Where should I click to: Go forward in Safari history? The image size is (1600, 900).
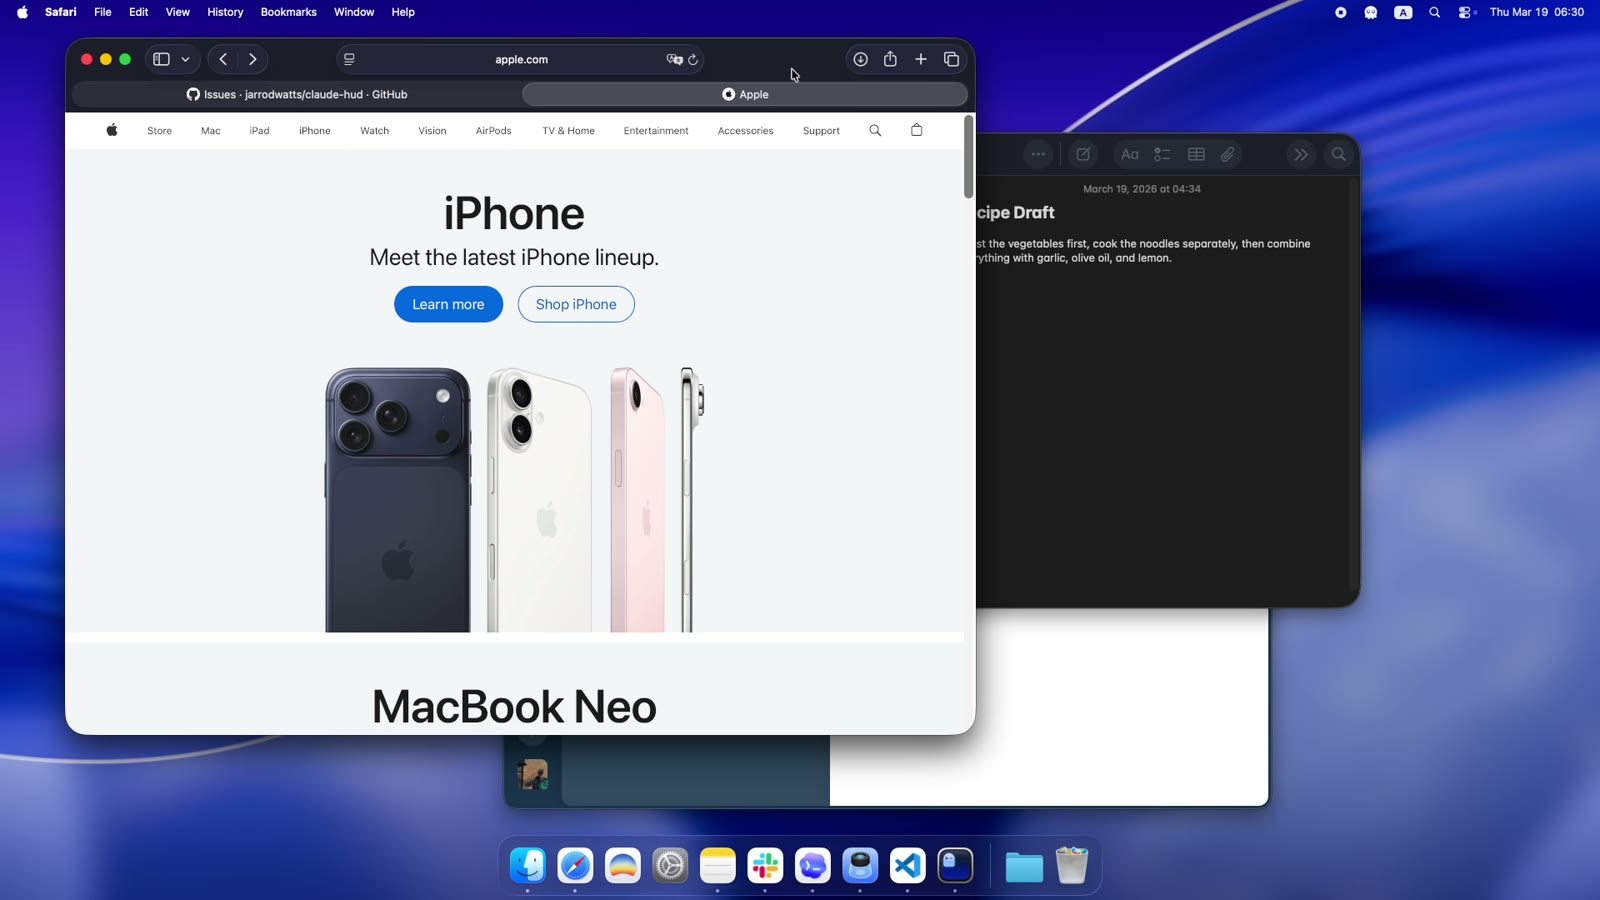pos(253,59)
